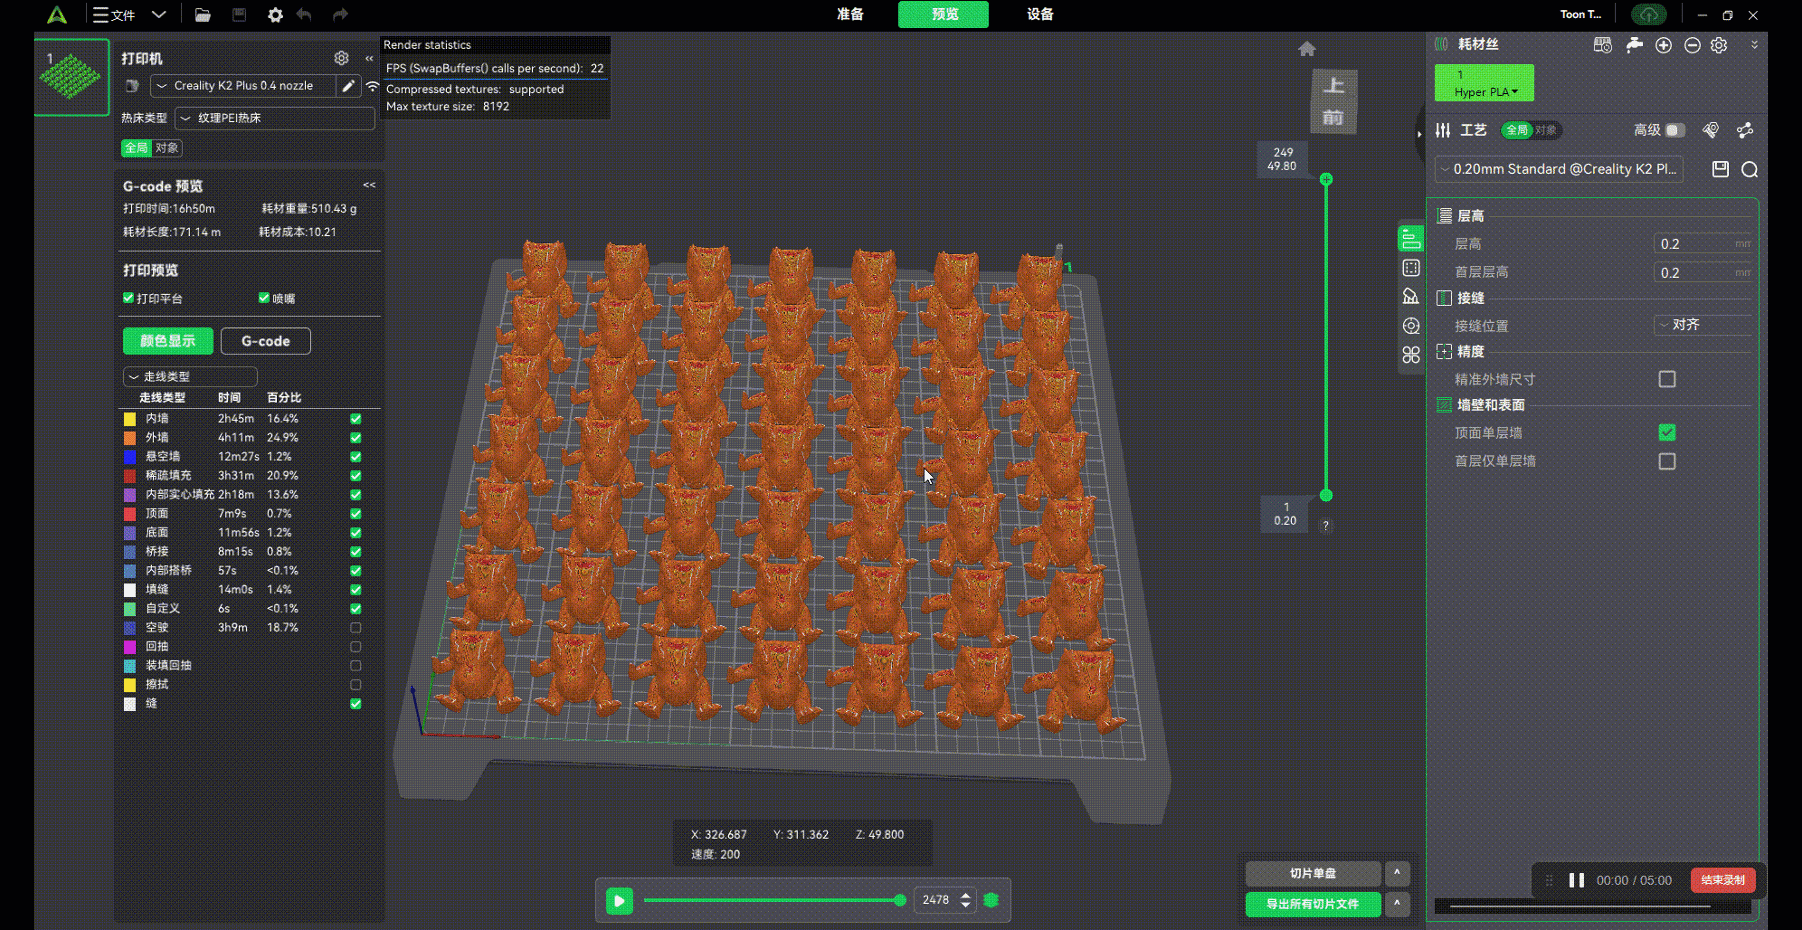This screenshot has width=1802, height=930.
Task: Enable the 精准外墙尺寸 checkbox
Action: click(1666, 379)
